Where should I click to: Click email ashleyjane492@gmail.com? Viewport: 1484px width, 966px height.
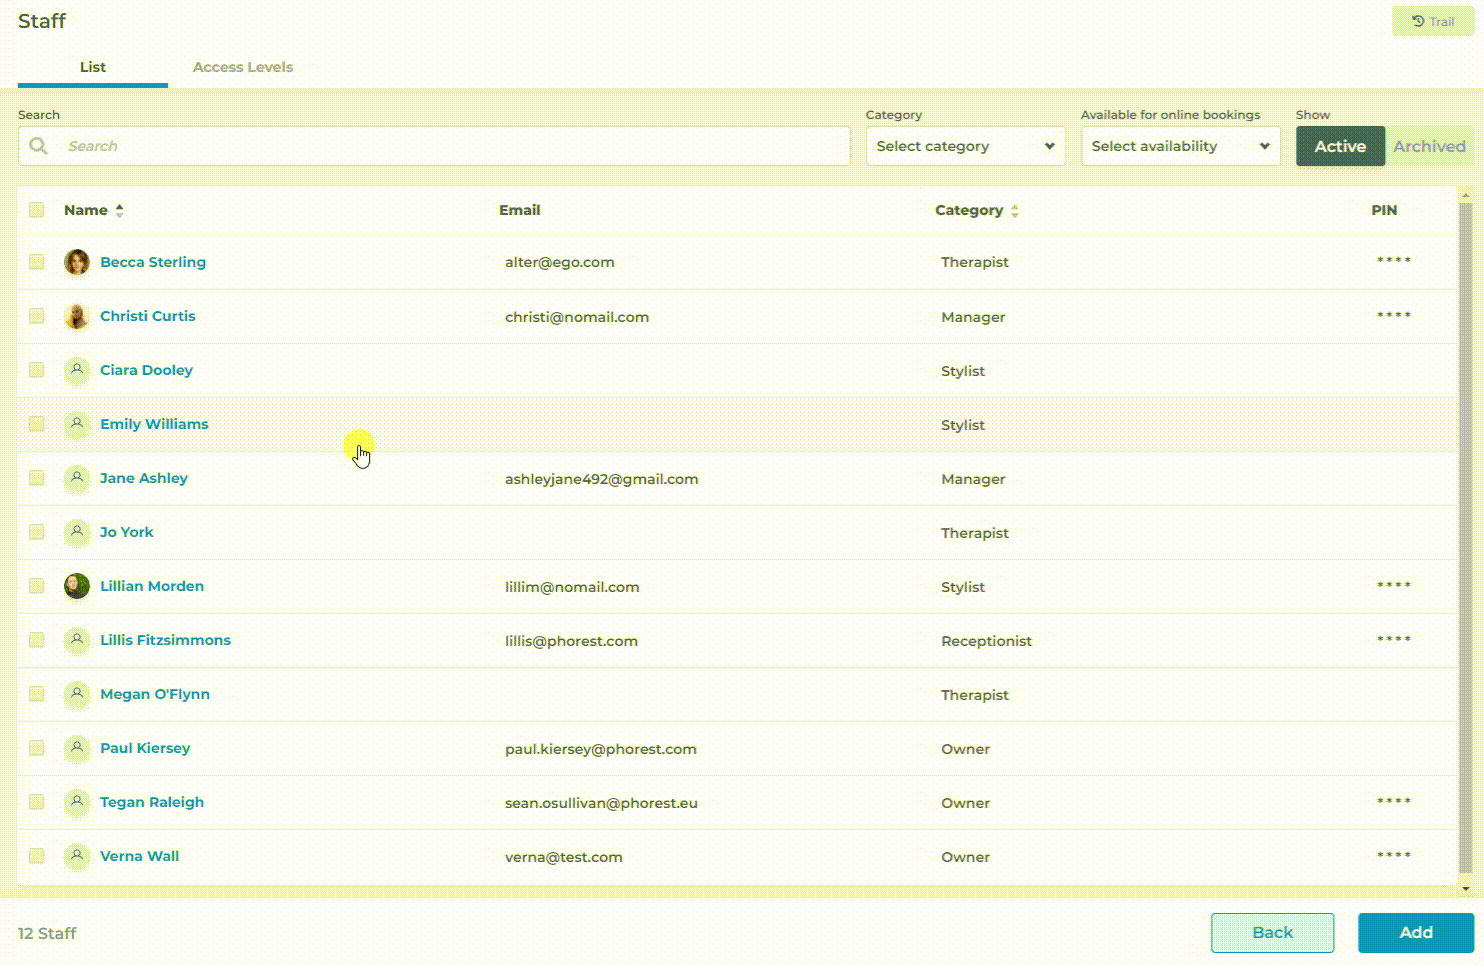(602, 479)
